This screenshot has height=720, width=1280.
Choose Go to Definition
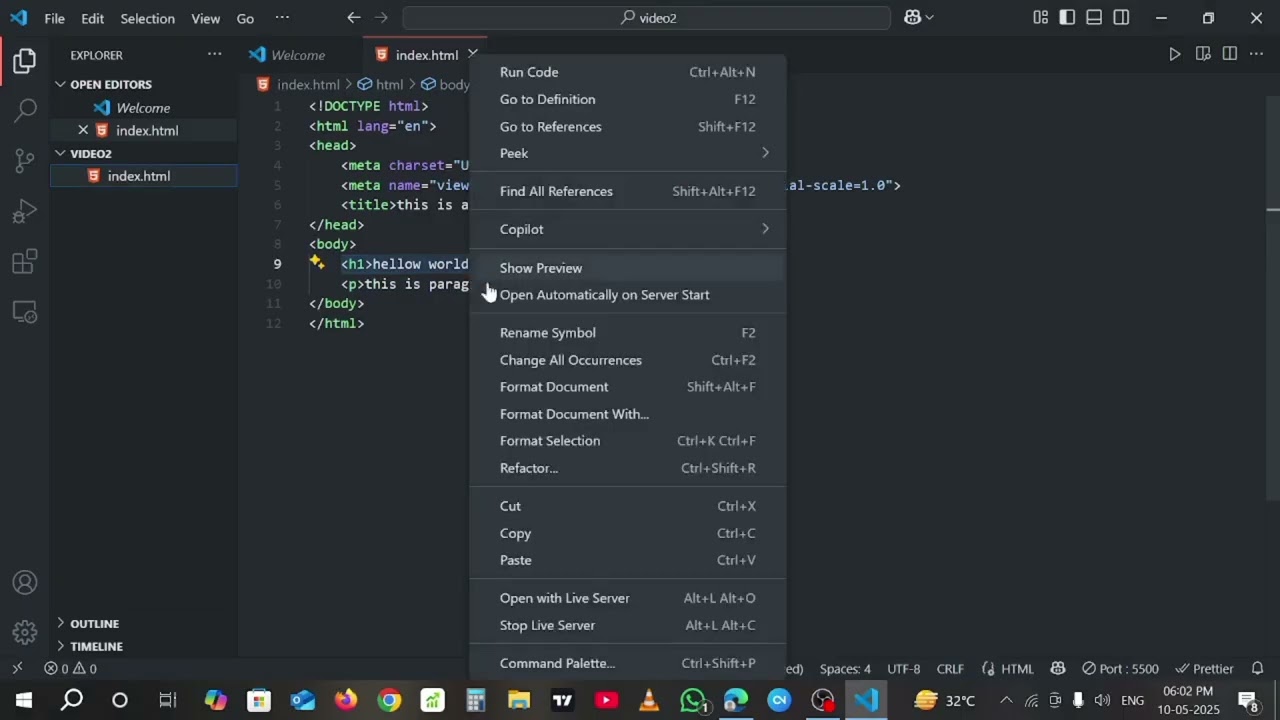point(628,99)
